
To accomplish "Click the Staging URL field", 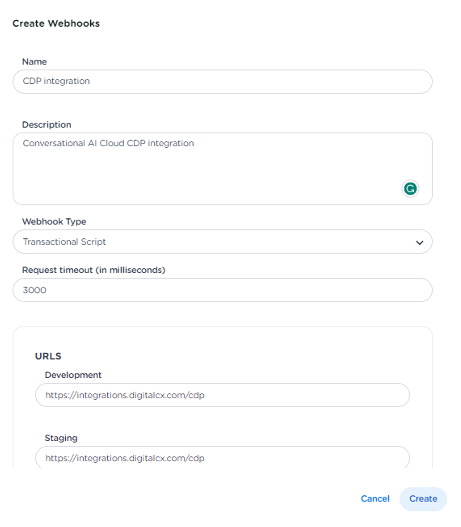I will [222, 457].
